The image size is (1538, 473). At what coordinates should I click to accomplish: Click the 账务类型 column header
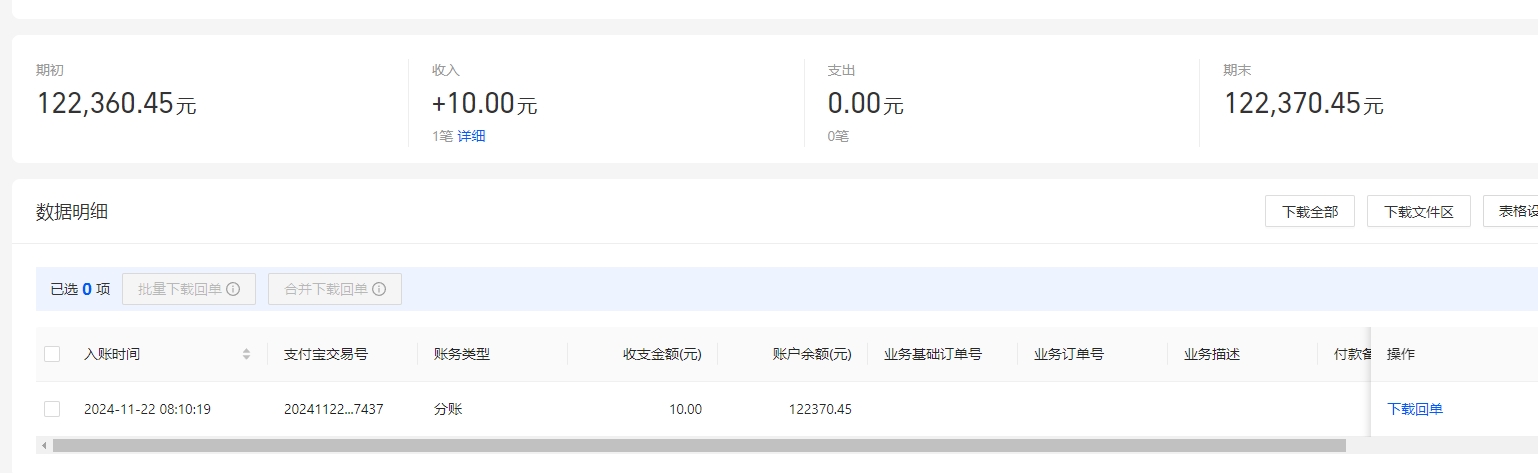coord(462,354)
